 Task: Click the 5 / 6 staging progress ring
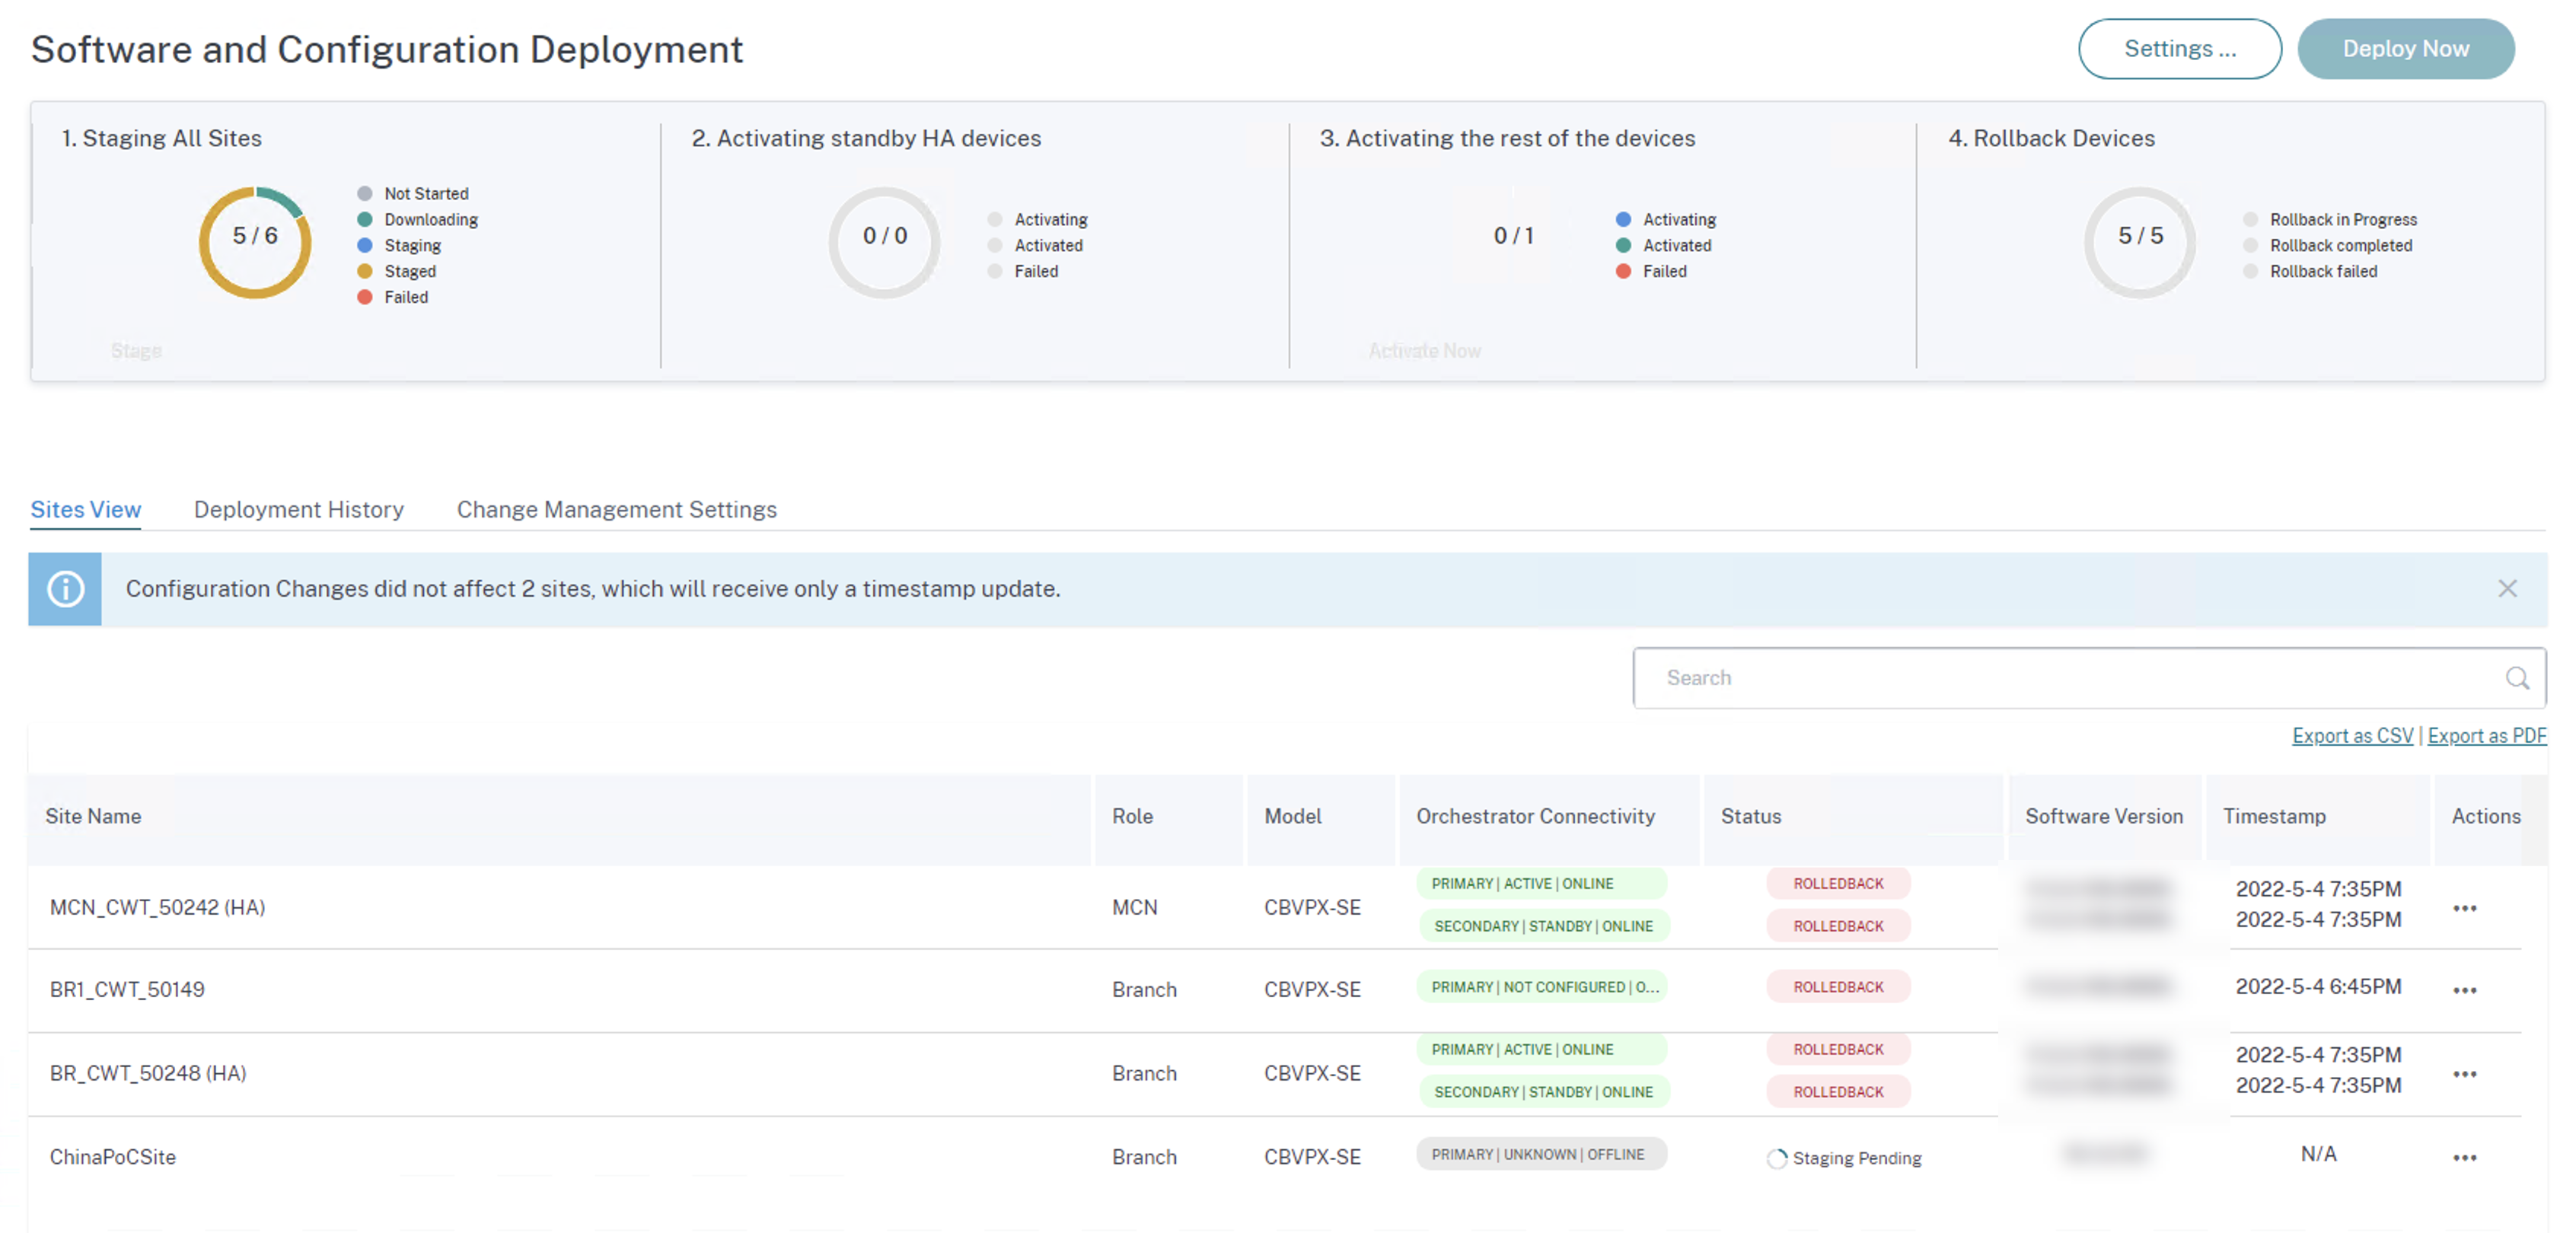coord(255,241)
